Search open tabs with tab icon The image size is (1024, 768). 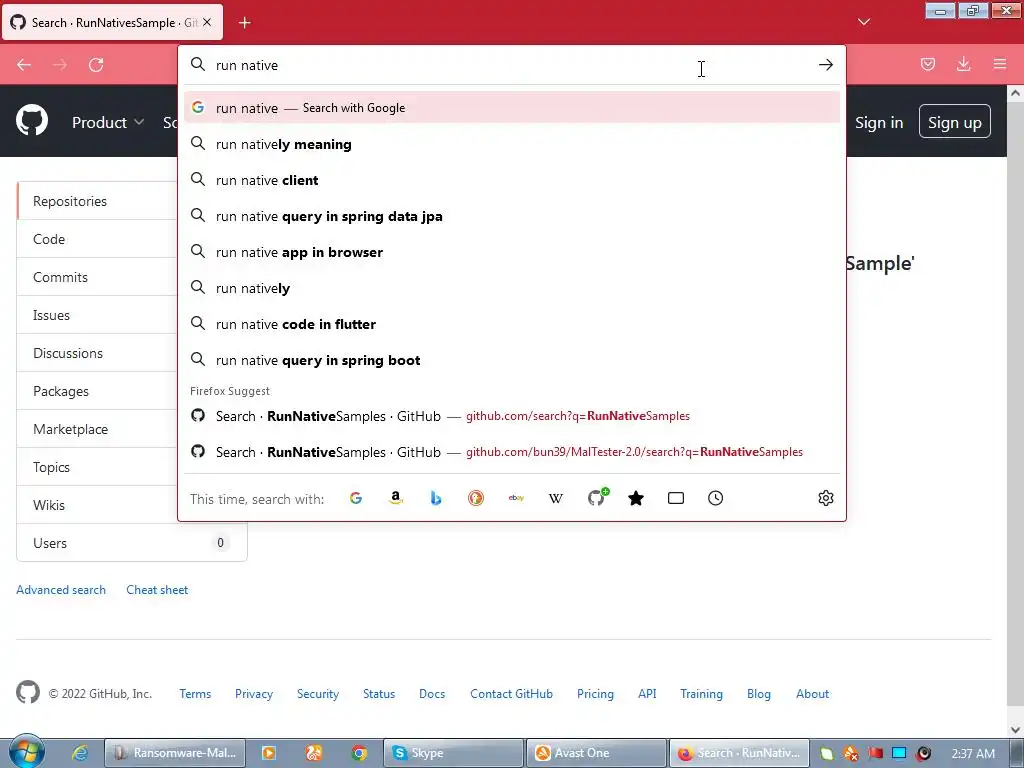tap(676, 498)
